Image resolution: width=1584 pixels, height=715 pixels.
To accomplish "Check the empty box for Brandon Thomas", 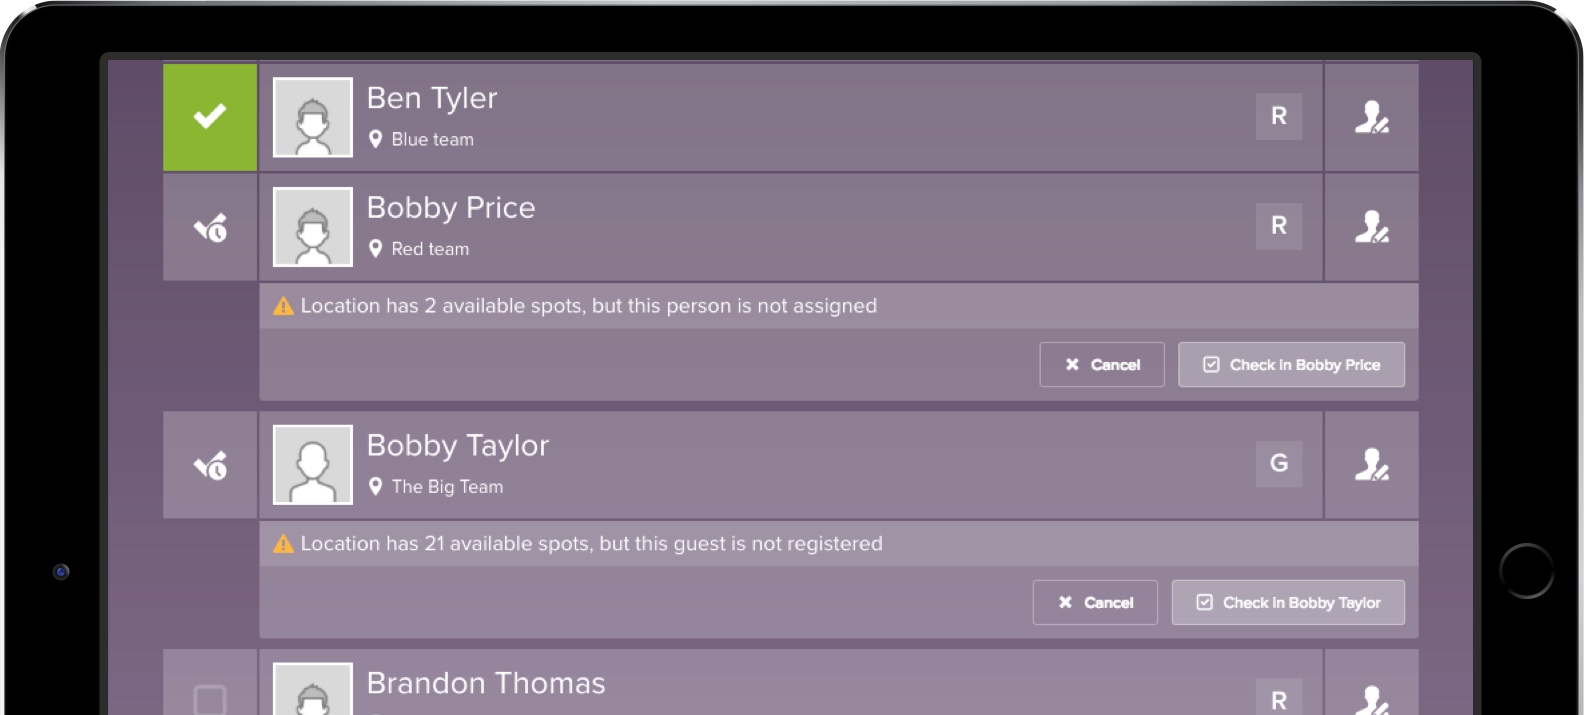I will pyautogui.click(x=210, y=698).
